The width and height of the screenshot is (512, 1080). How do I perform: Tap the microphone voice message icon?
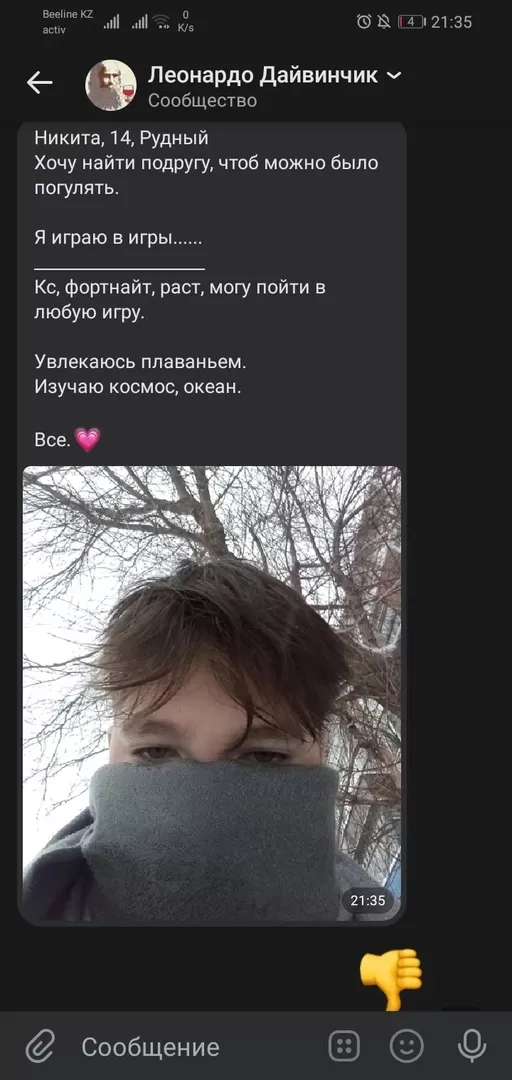472,1047
